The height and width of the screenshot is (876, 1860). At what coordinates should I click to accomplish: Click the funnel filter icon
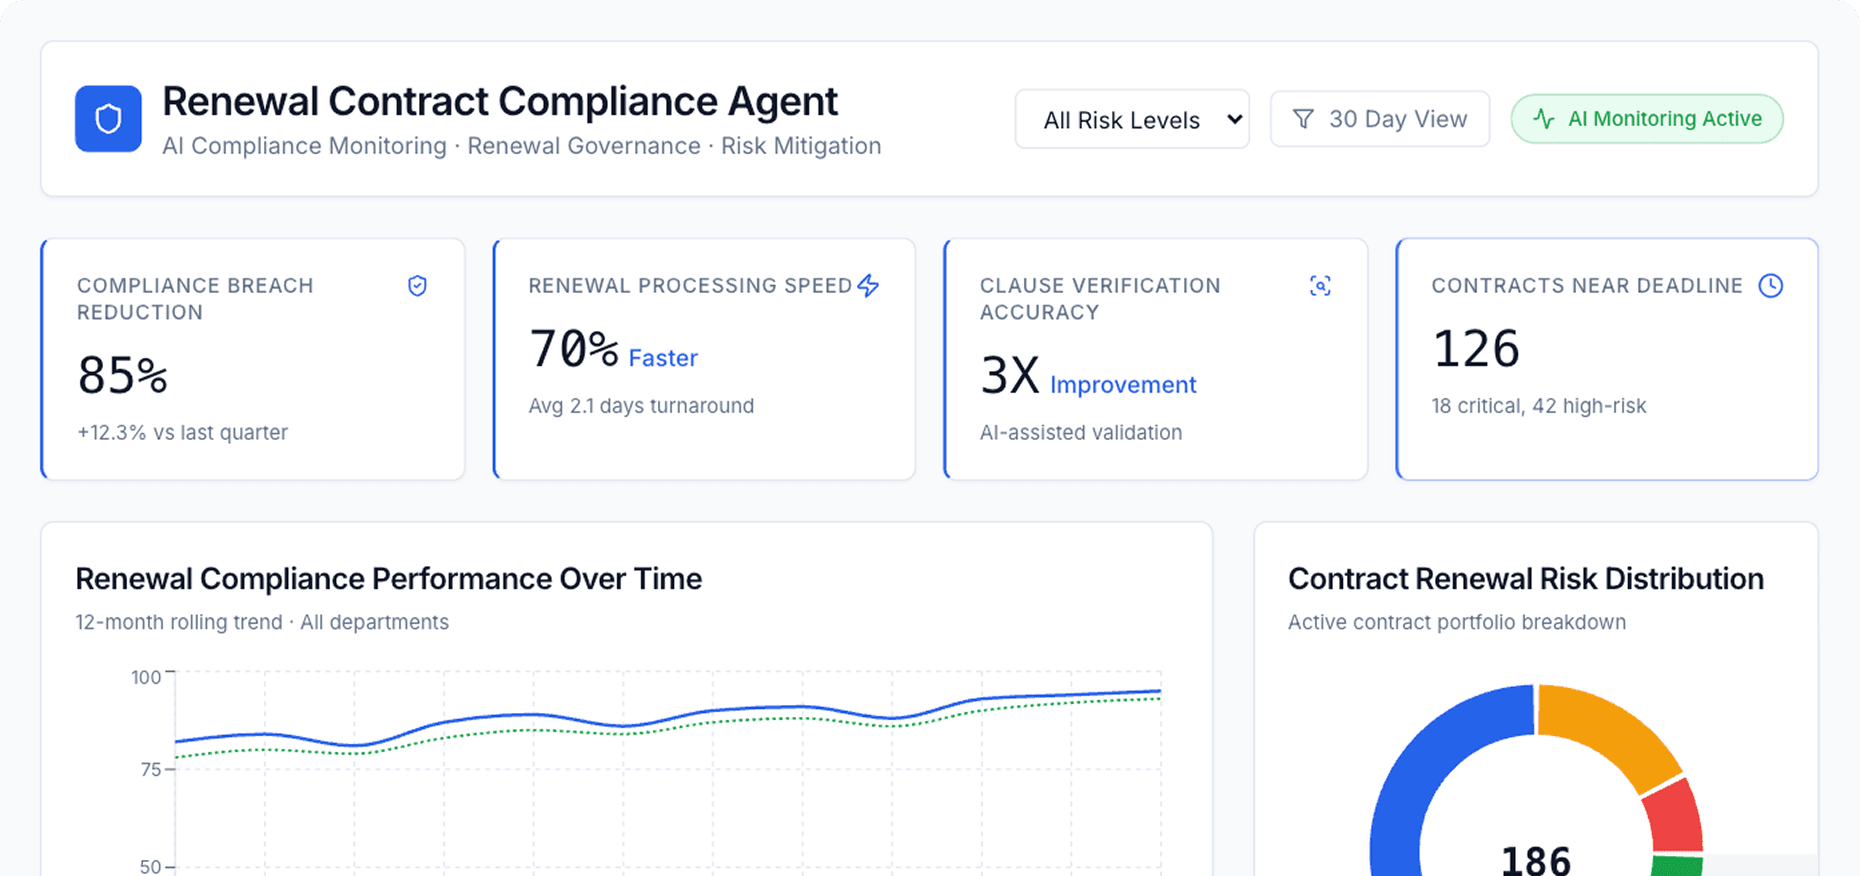1303,119
